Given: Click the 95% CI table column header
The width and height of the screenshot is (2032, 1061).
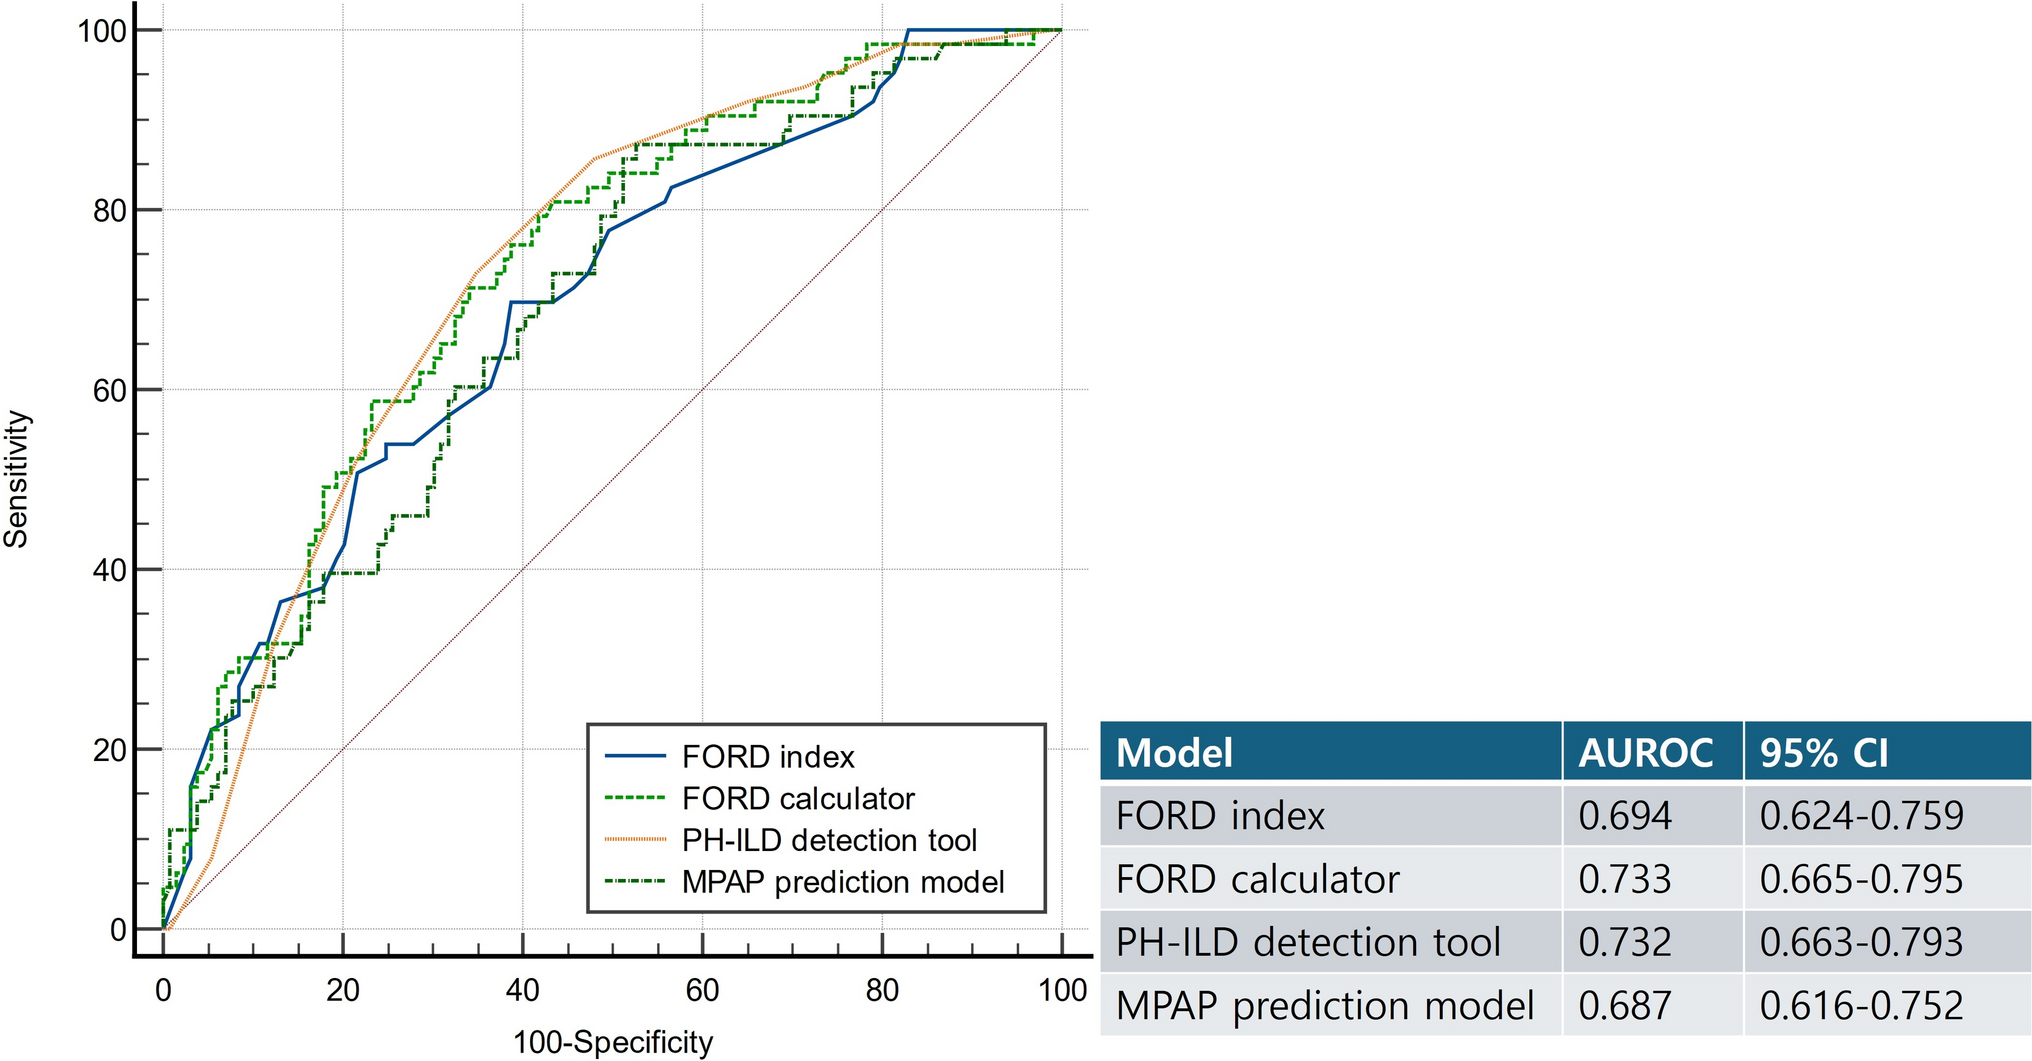Looking at the screenshot, I should 1824,752.
